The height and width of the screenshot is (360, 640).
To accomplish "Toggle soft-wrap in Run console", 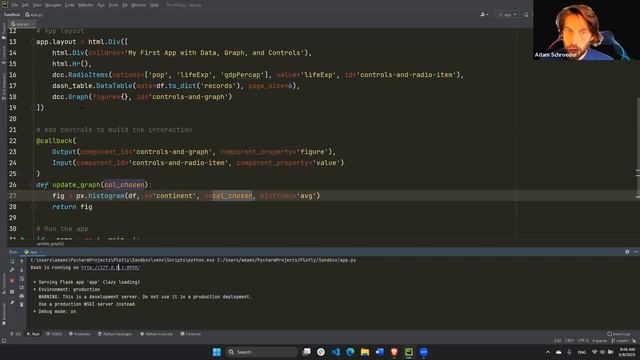I will (22, 279).
